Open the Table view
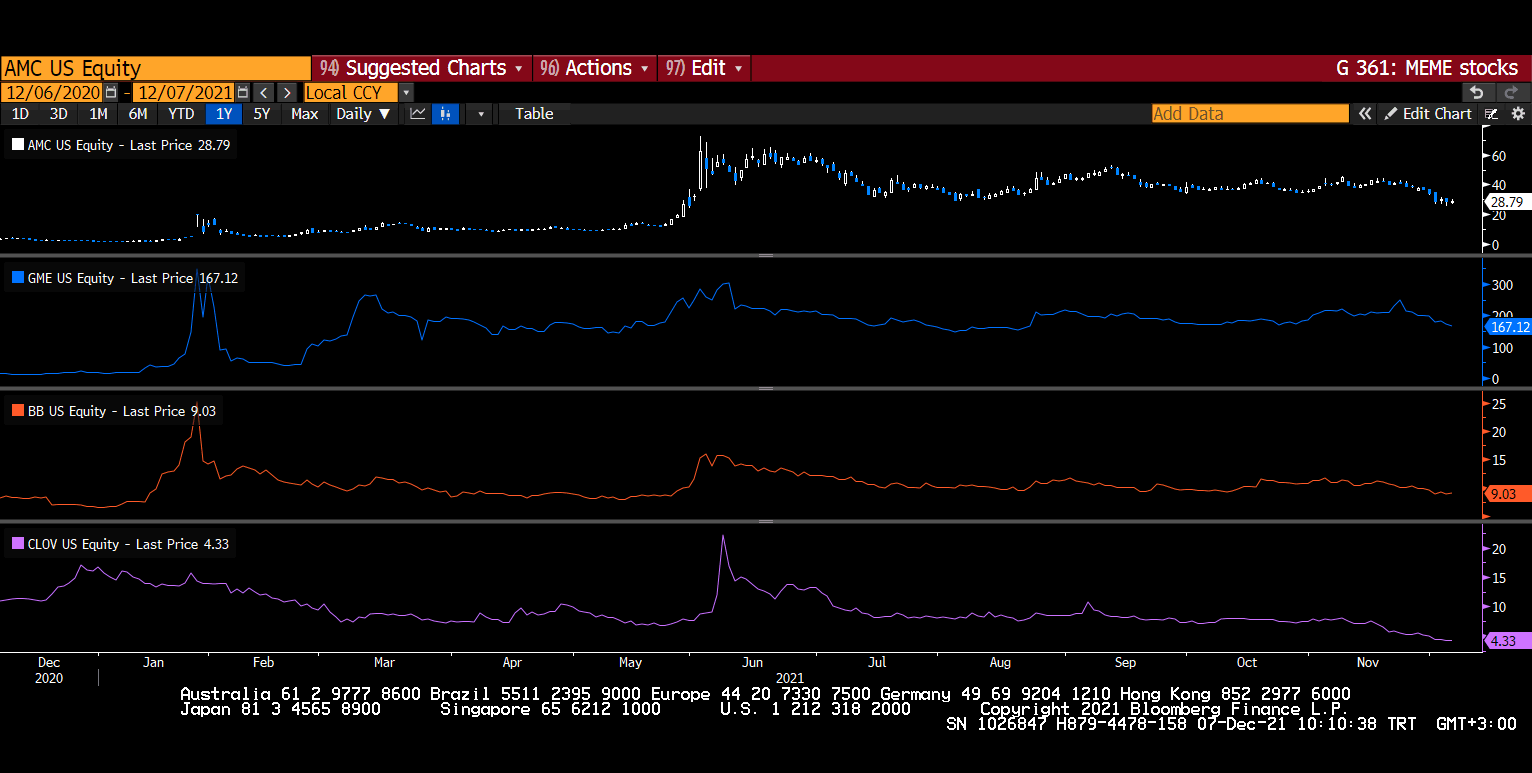The height and width of the screenshot is (773, 1532). (x=534, y=114)
